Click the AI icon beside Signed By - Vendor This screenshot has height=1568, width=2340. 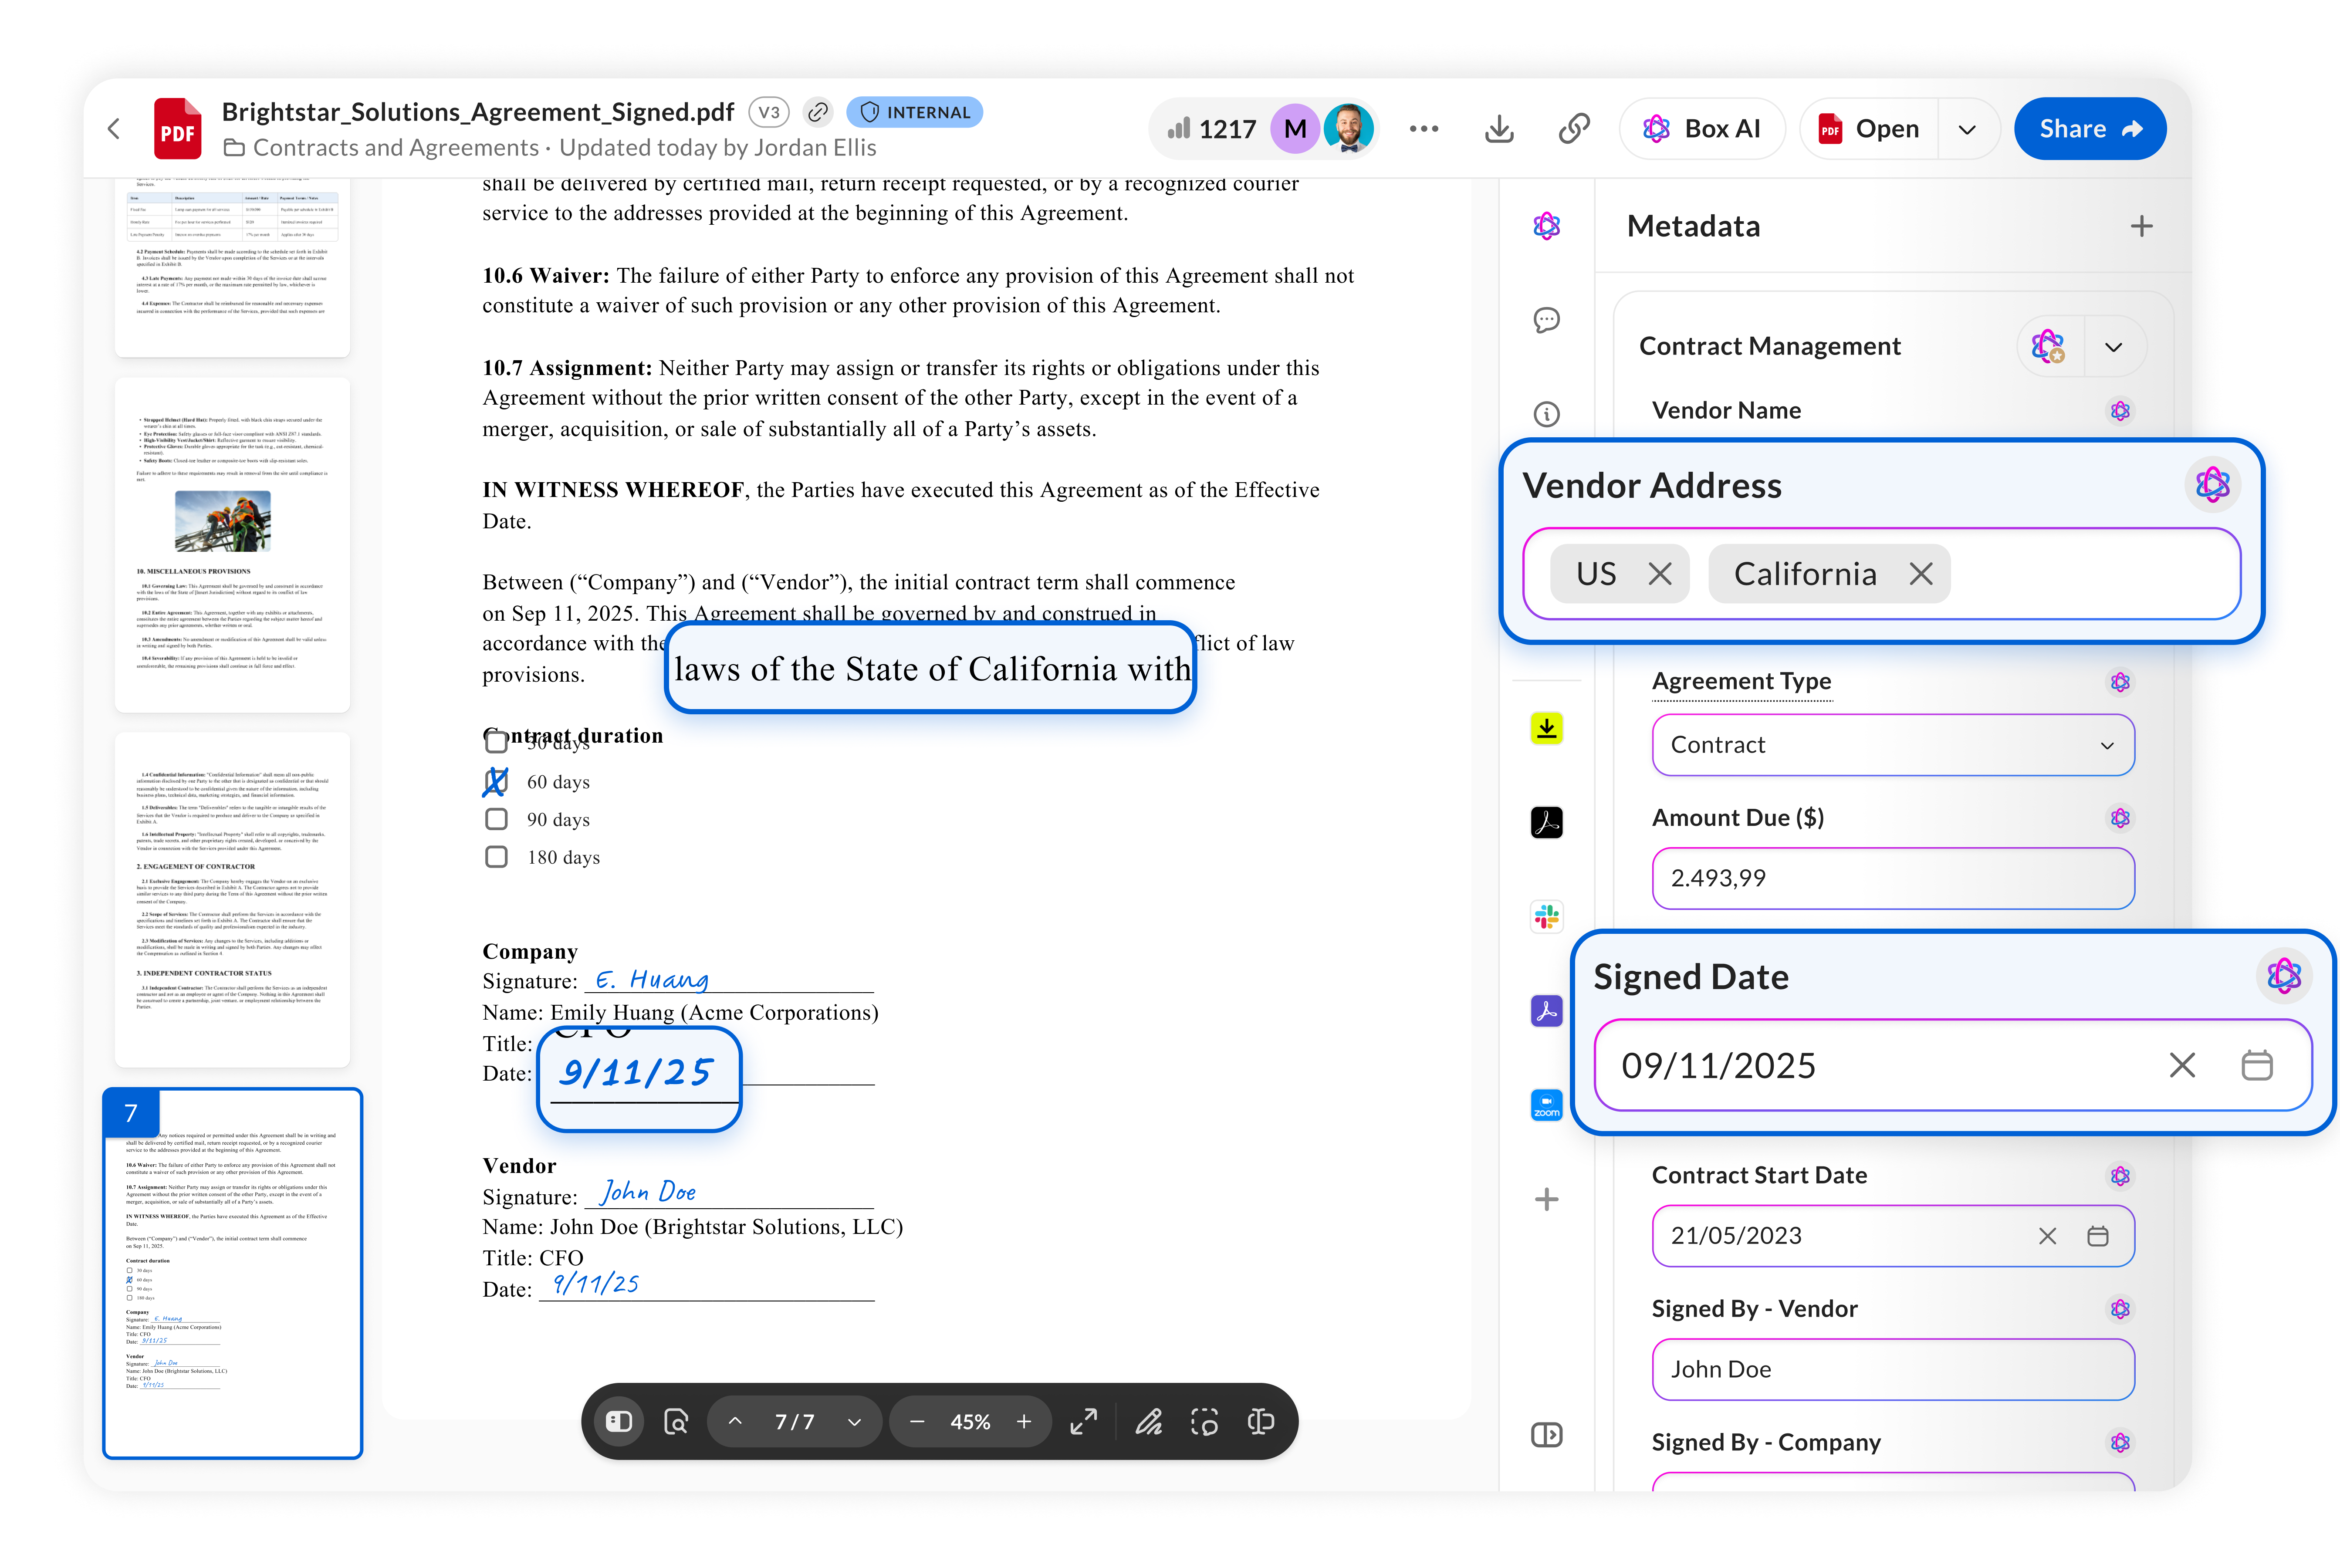point(2120,1309)
